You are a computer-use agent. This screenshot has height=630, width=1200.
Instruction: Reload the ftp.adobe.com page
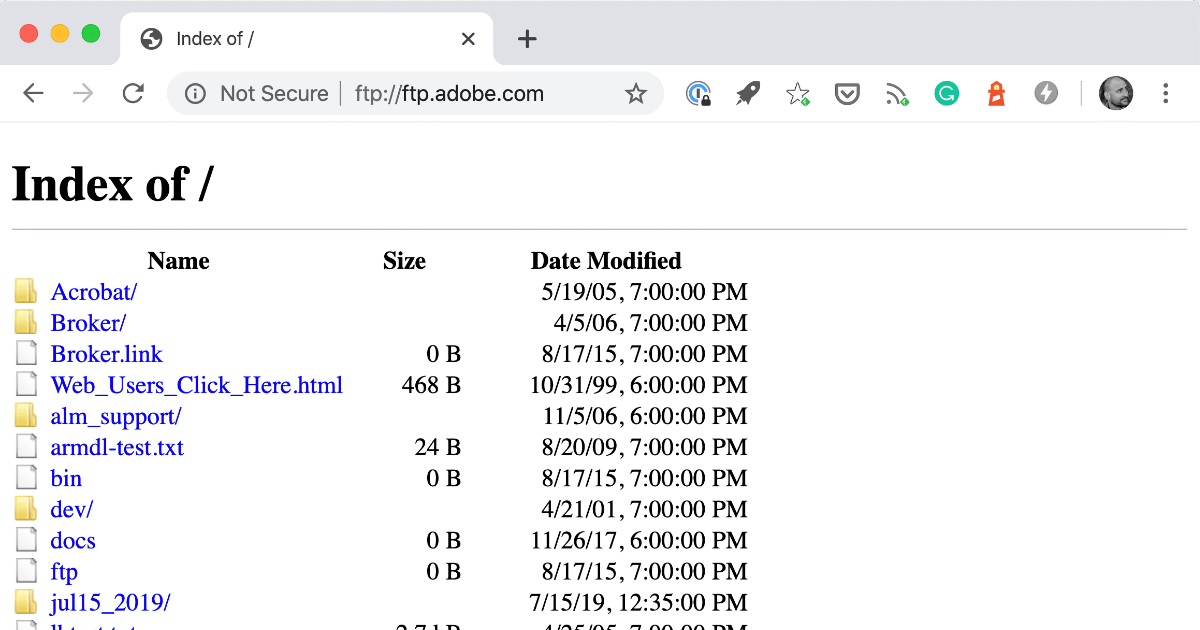133,92
